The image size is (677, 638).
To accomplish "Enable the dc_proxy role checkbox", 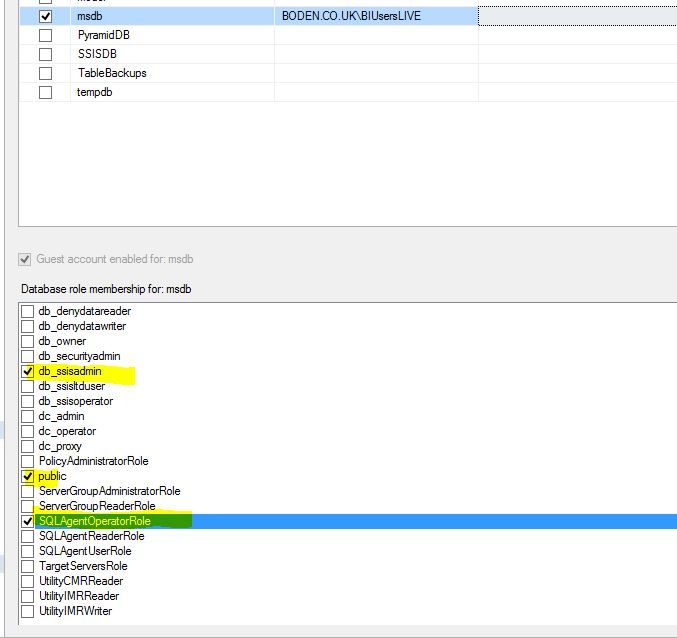I will click(x=28, y=446).
